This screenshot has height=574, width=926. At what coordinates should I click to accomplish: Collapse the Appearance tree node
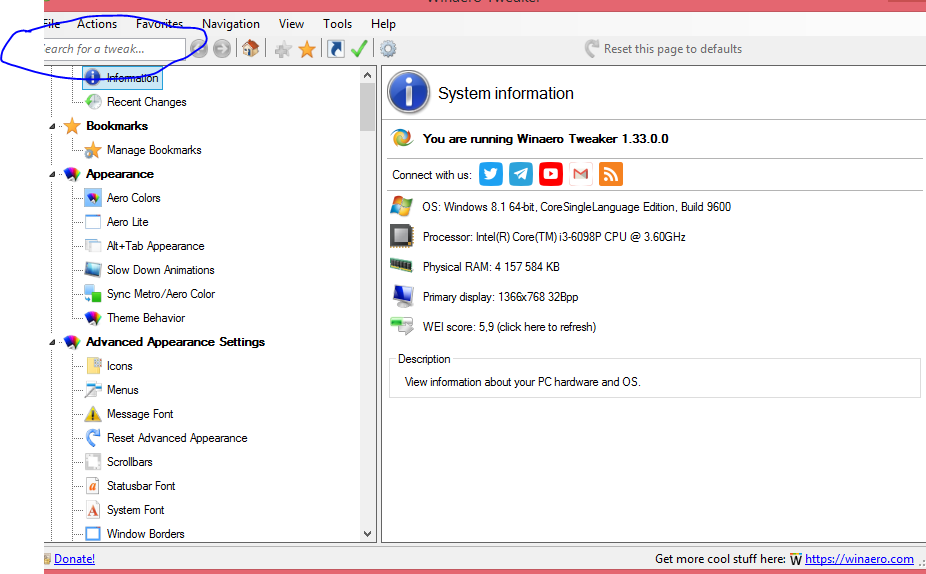[x=52, y=174]
